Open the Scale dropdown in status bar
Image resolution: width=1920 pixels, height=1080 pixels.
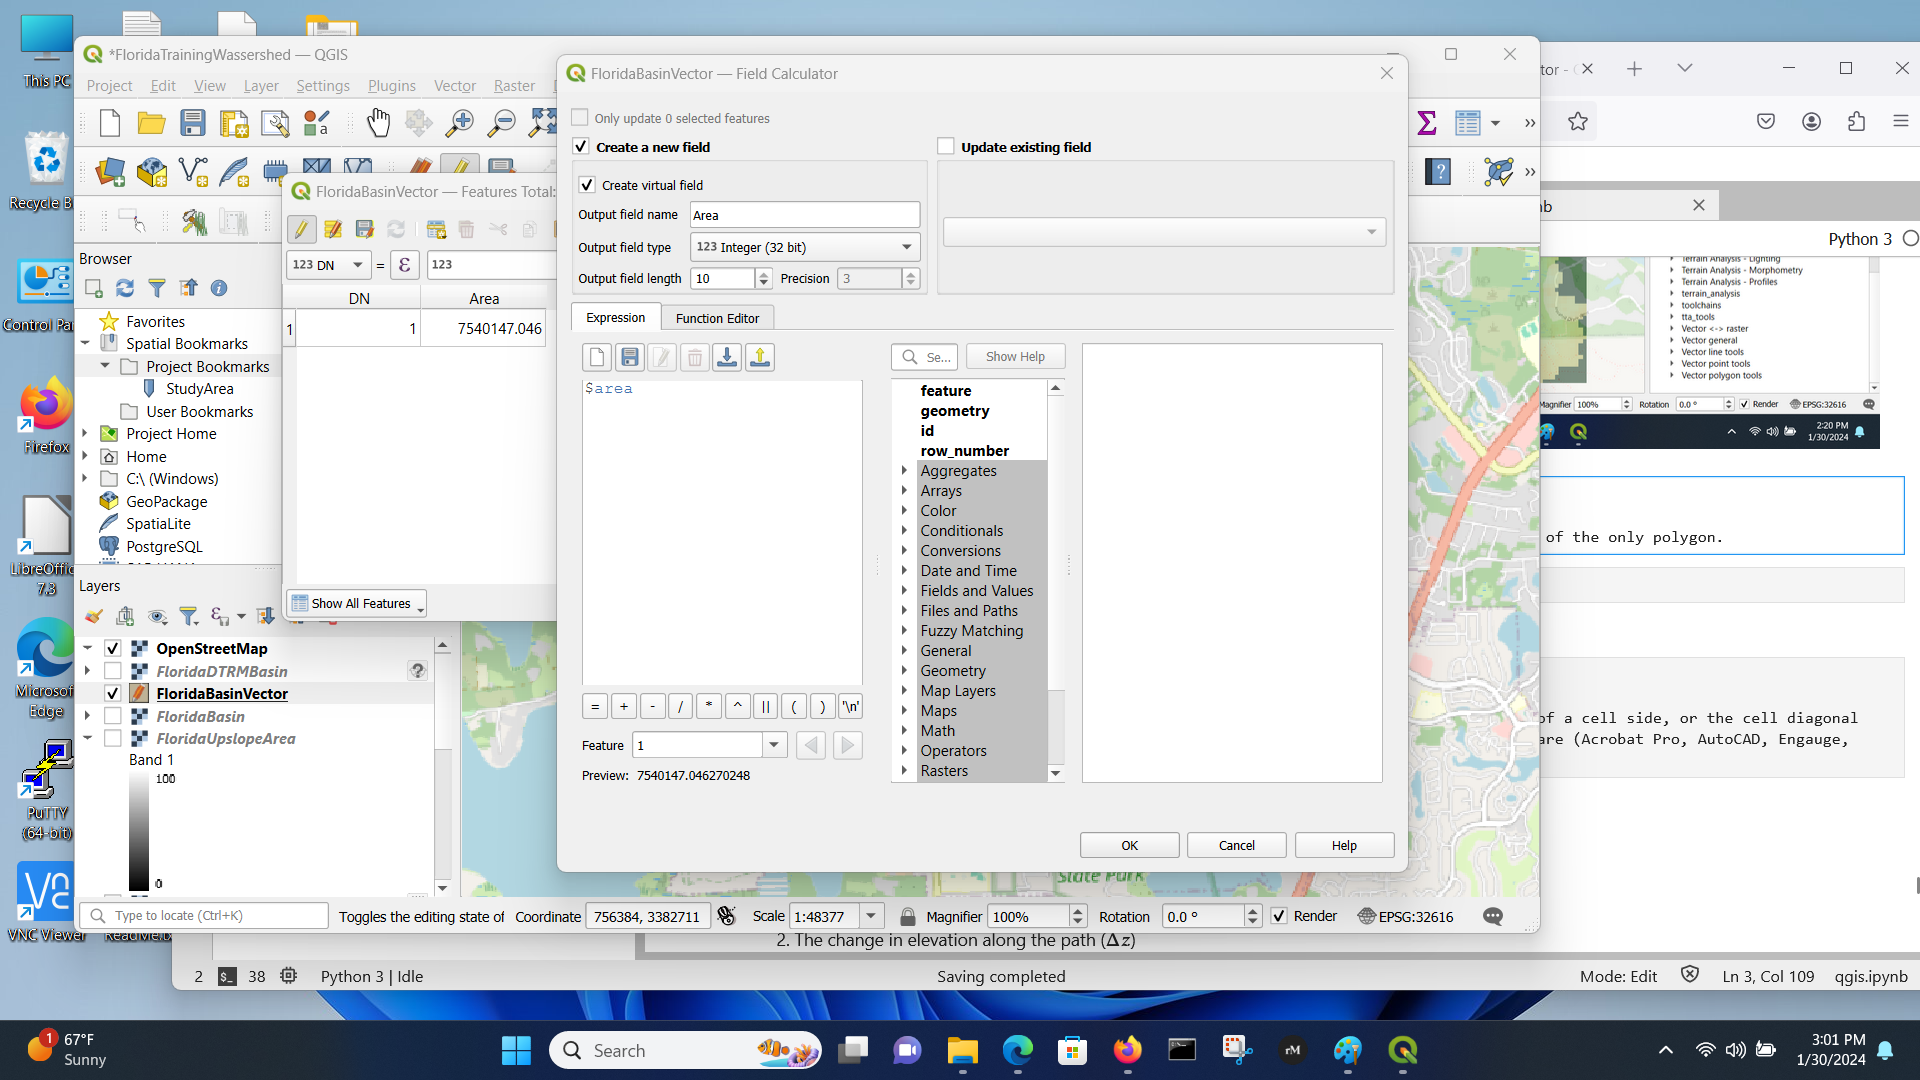coord(871,916)
